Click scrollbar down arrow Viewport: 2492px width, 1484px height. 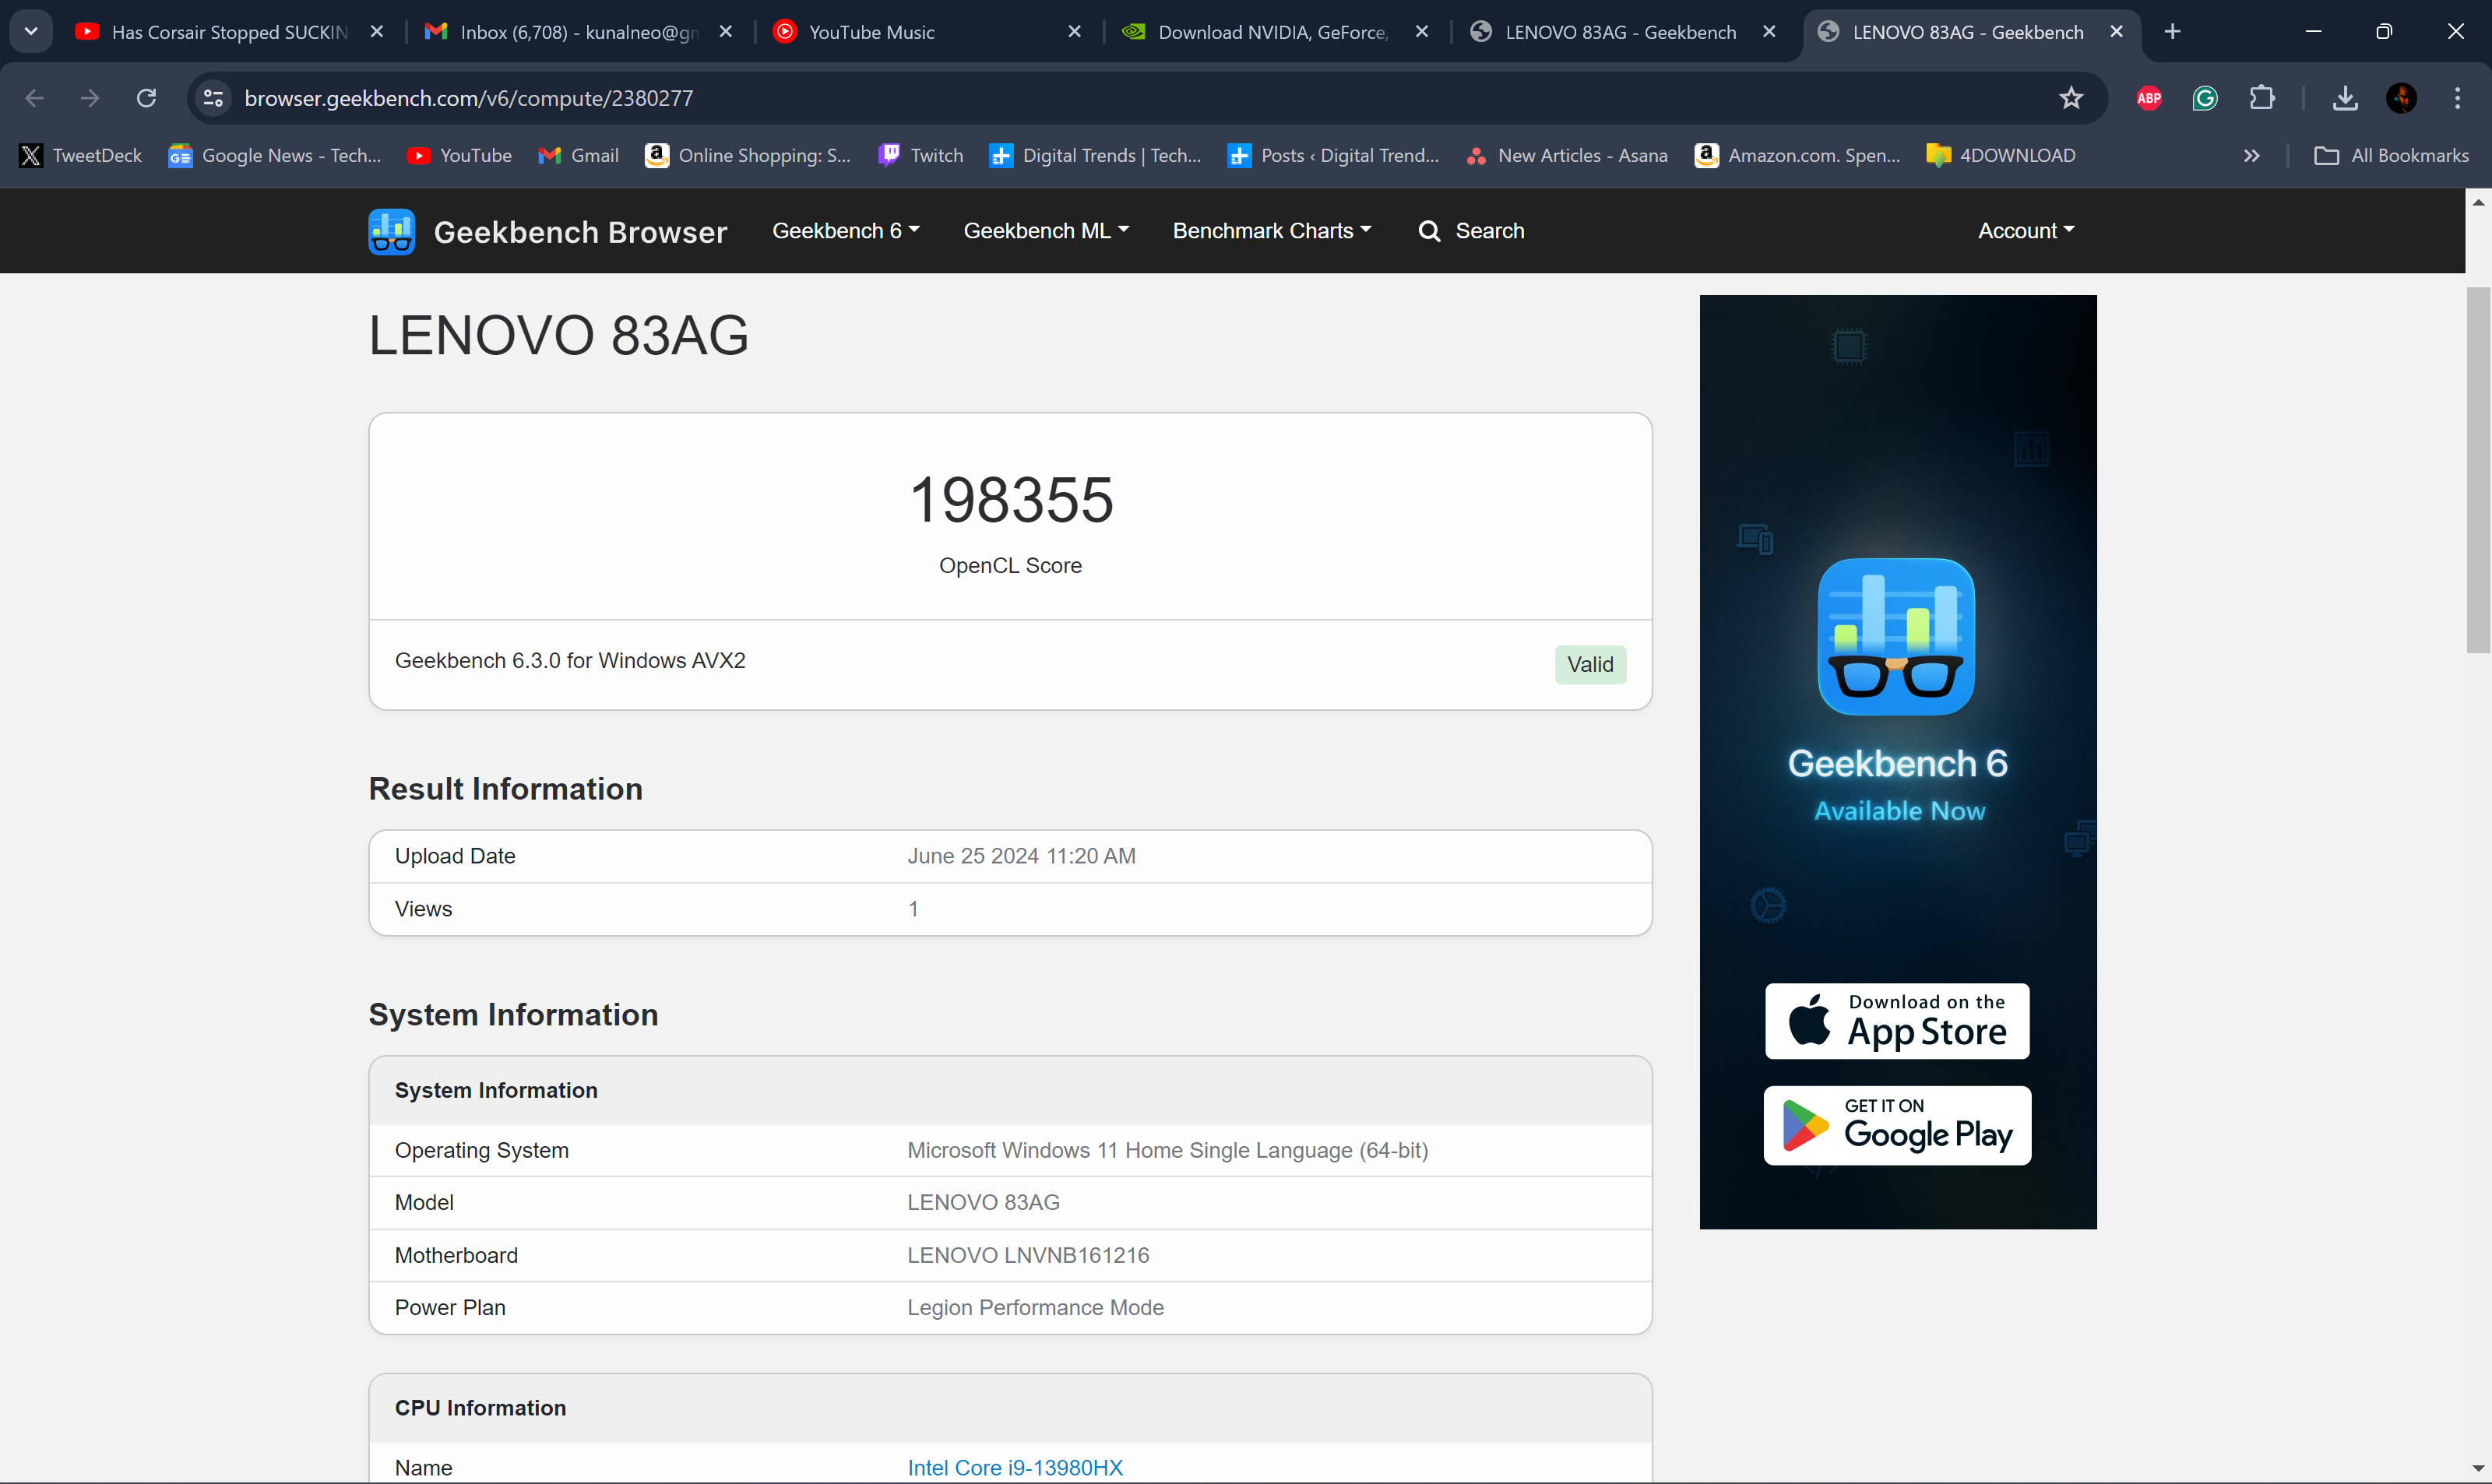pos(2478,1470)
